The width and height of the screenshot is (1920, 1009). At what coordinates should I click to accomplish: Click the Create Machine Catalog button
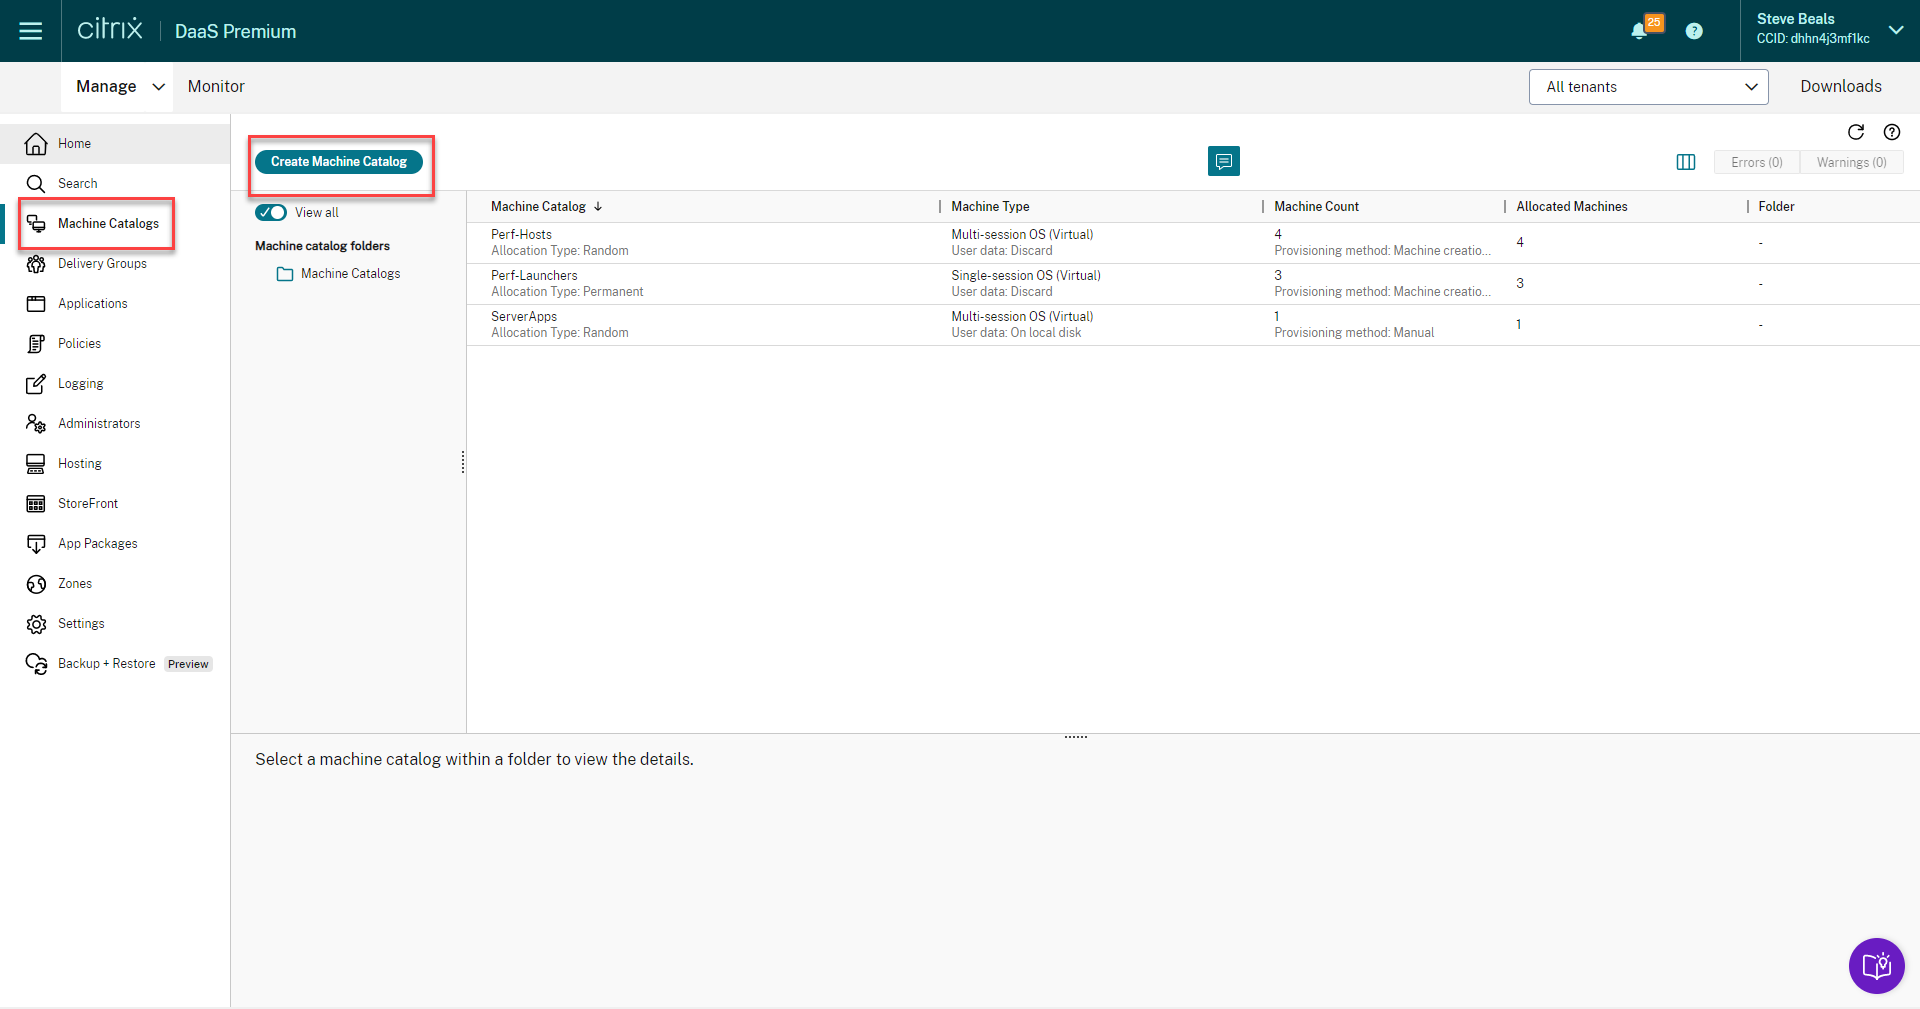coord(339,161)
